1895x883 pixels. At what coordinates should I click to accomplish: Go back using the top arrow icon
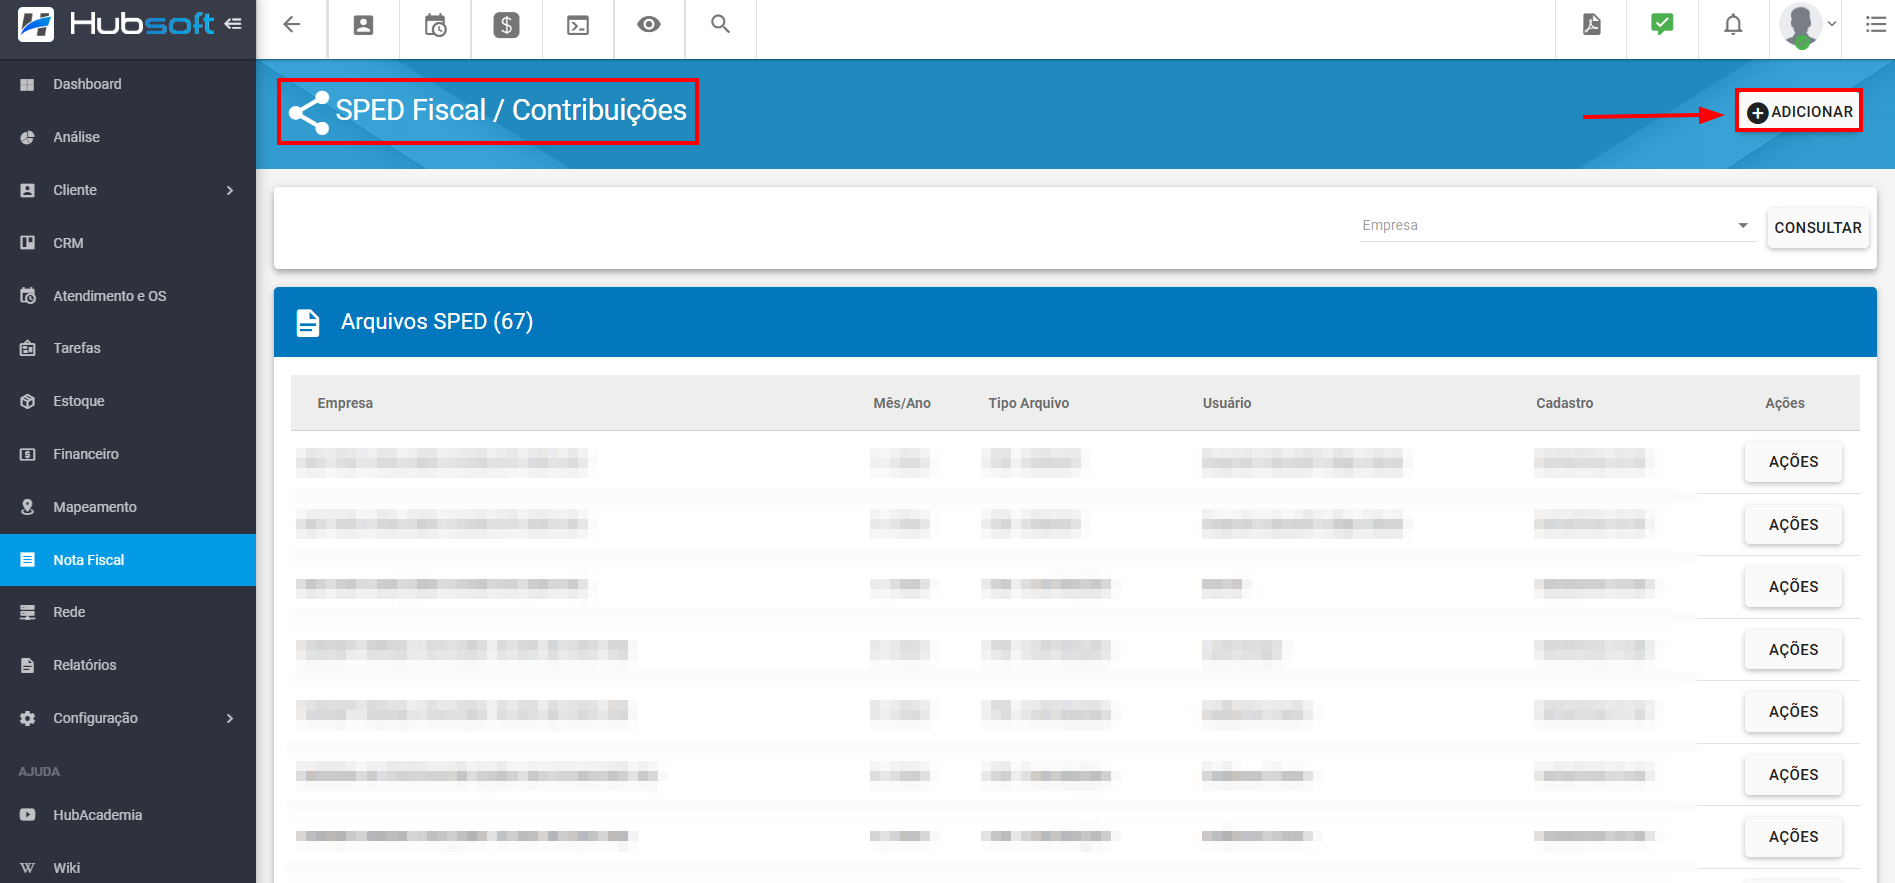pyautogui.click(x=292, y=25)
